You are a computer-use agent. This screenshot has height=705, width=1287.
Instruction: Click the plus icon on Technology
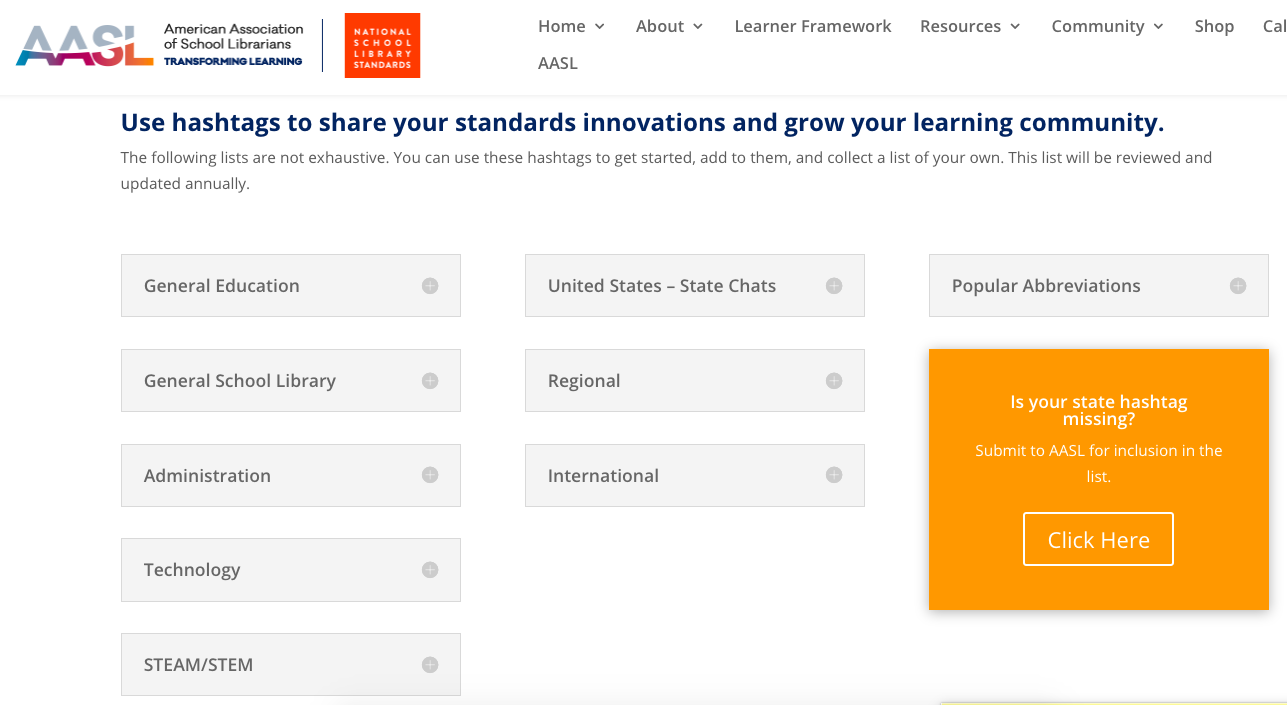430,569
